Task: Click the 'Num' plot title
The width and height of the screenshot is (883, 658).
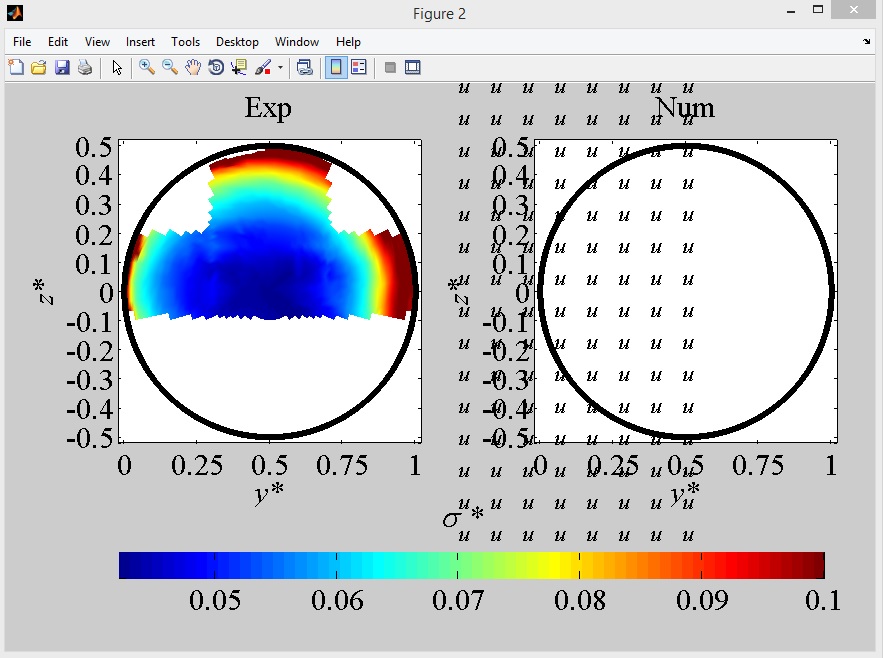Action: [x=685, y=107]
